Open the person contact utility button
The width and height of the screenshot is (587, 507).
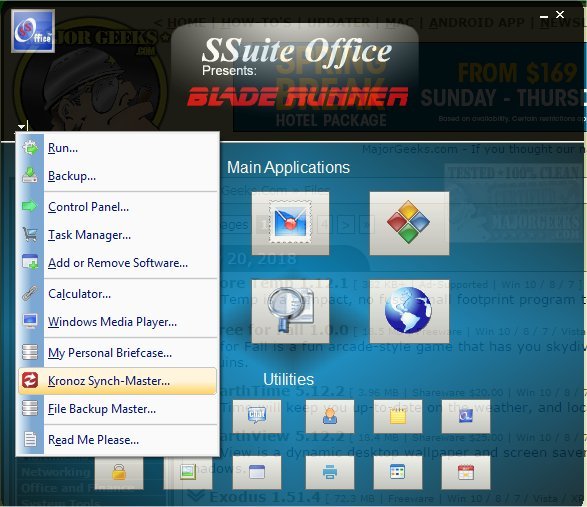pos(330,416)
